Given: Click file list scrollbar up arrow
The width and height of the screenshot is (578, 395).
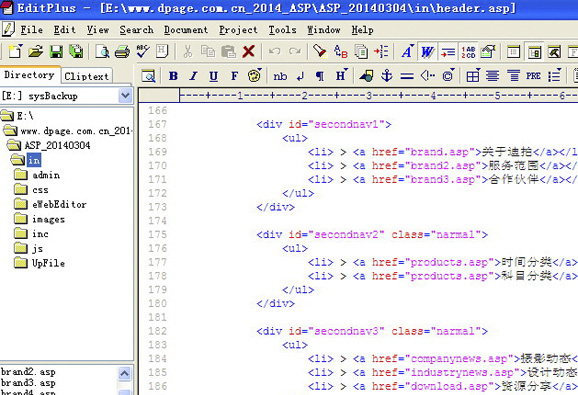Looking at the screenshot, I should click(125, 373).
